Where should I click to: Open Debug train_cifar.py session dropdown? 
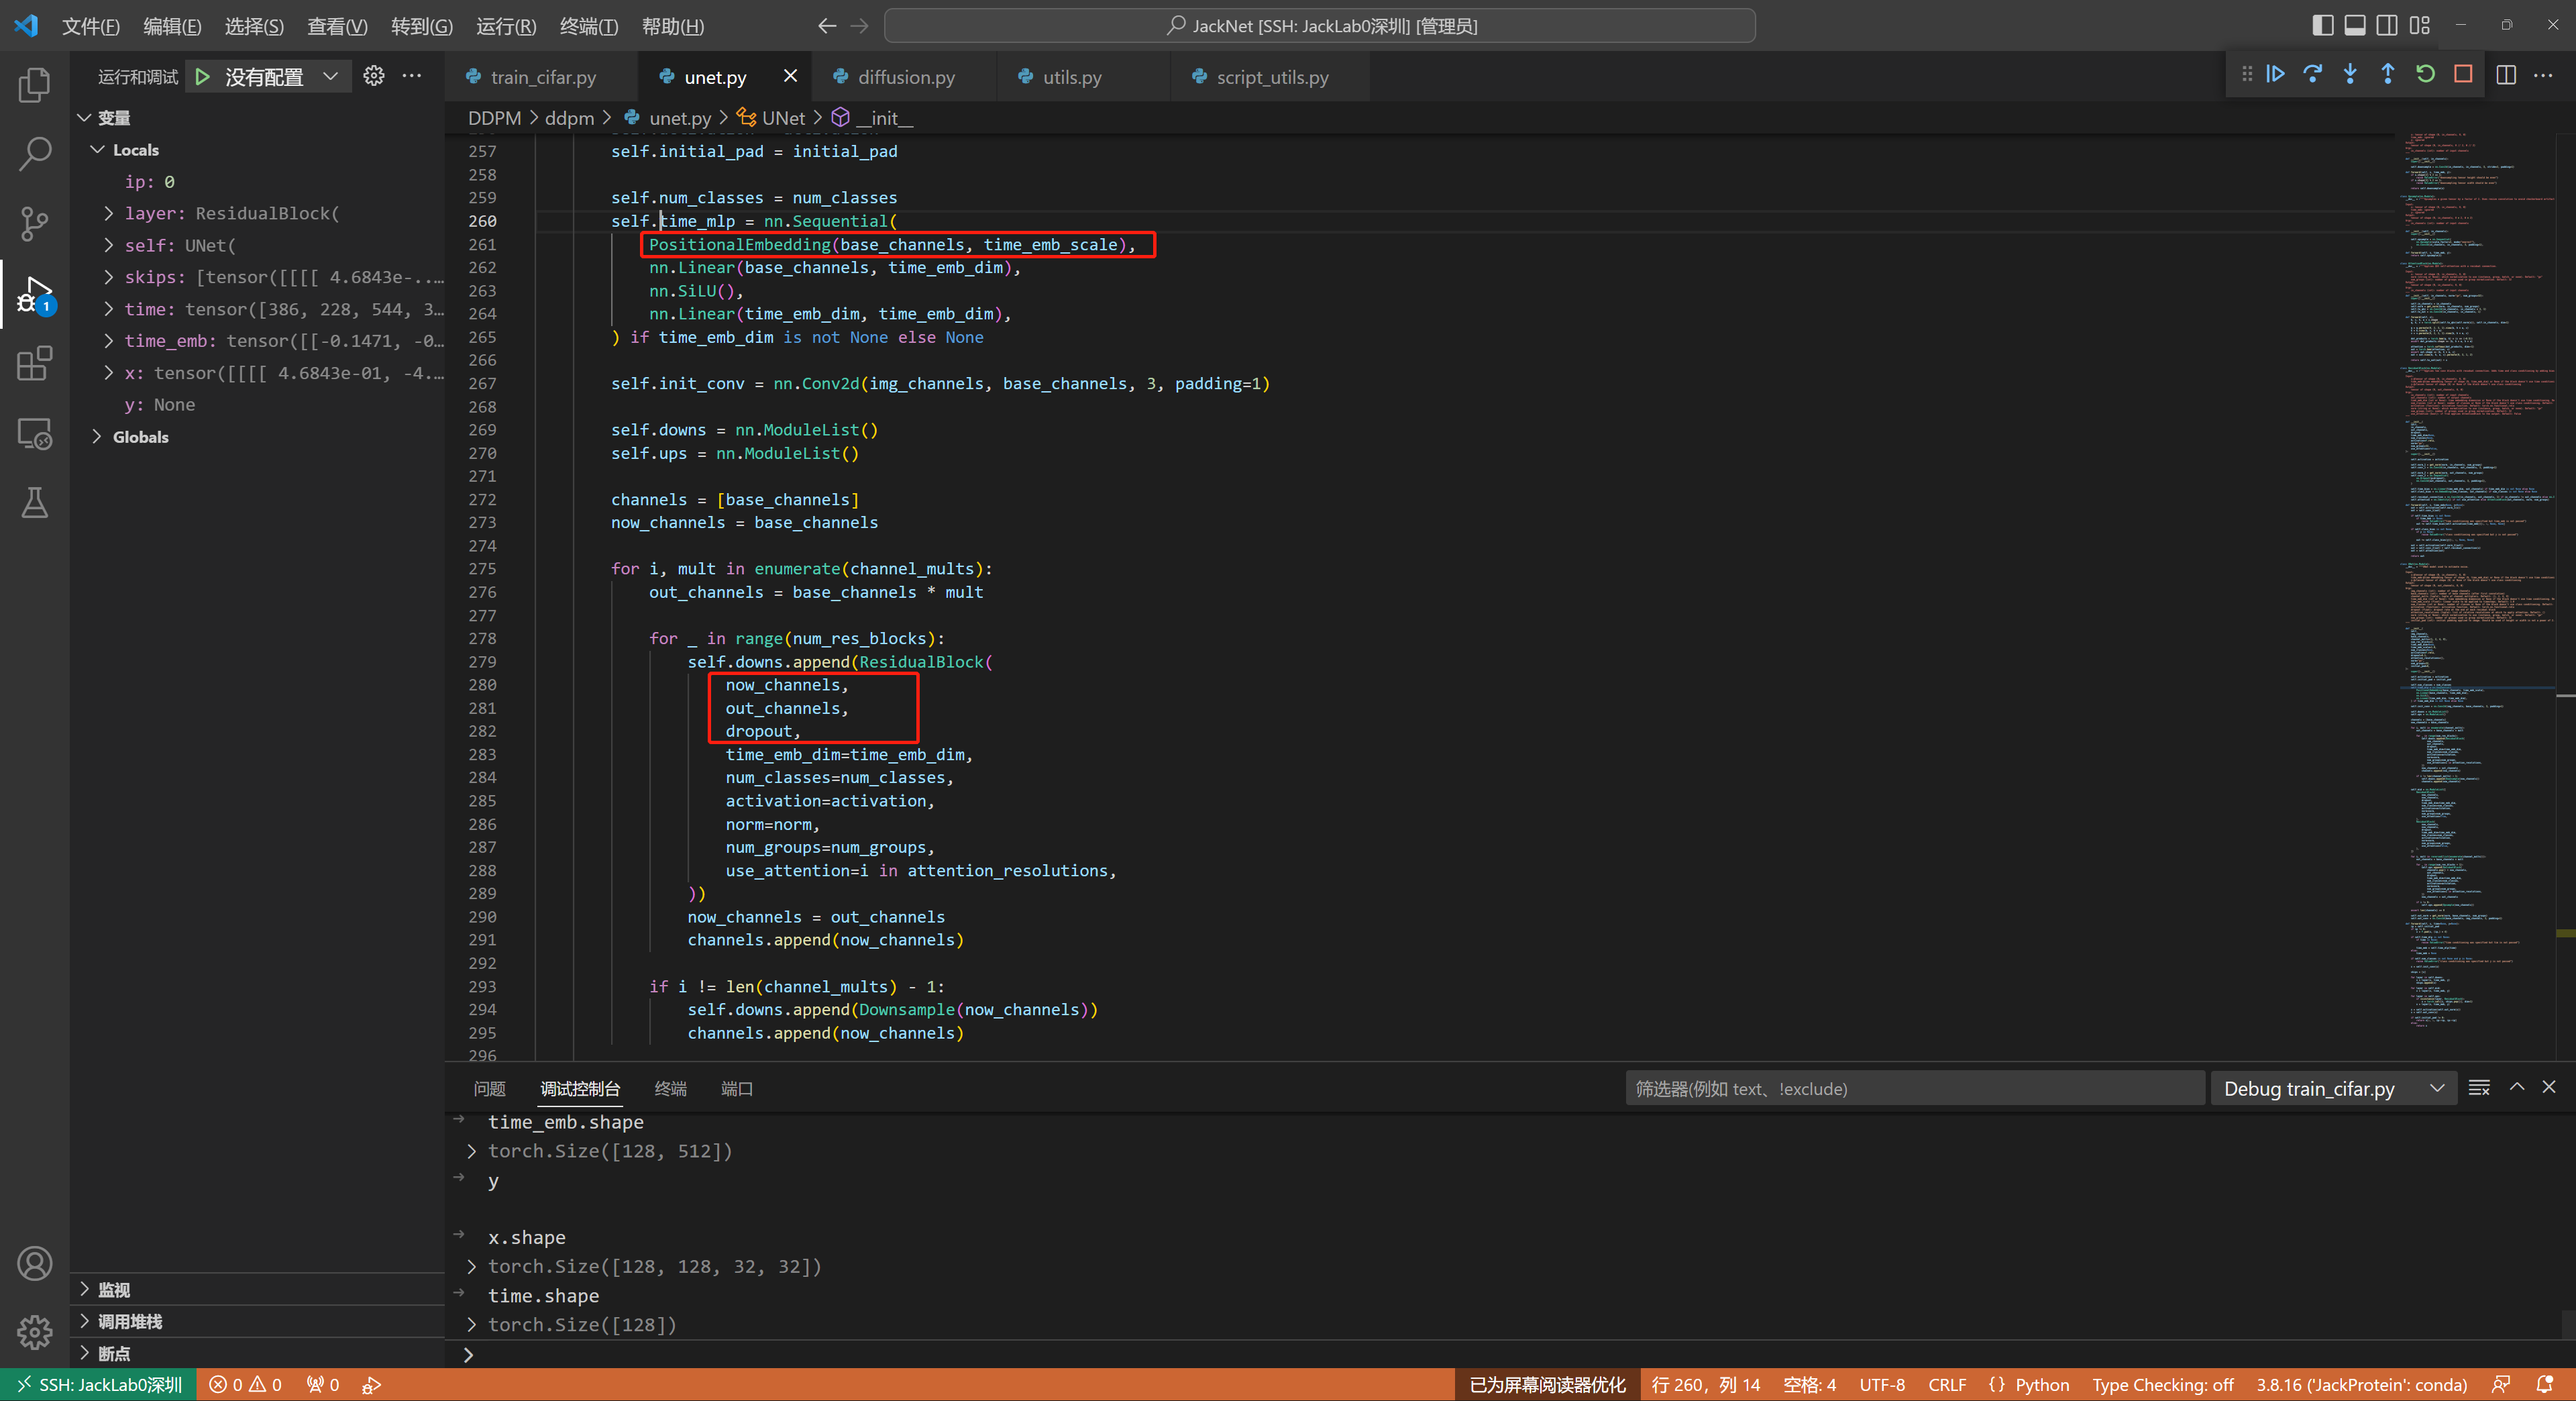(x=2333, y=1088)
